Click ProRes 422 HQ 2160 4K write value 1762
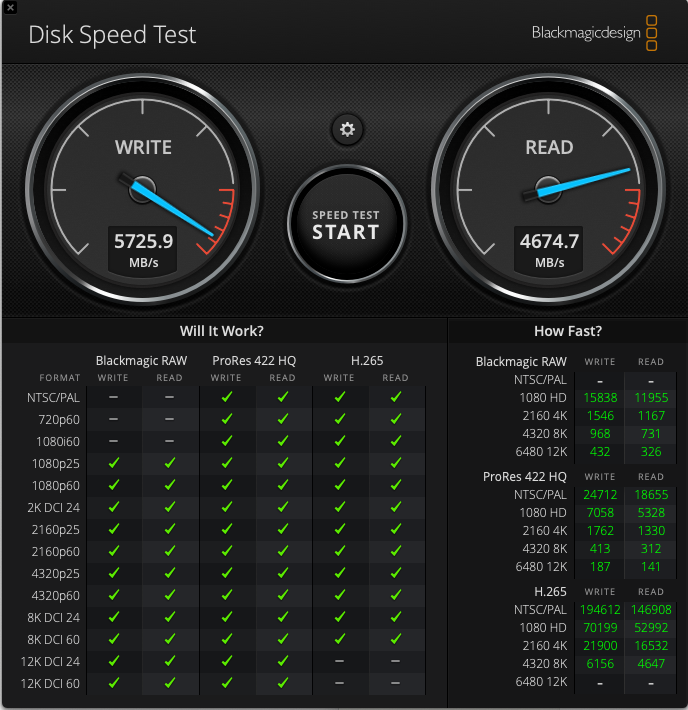 [x=600, y=531]
